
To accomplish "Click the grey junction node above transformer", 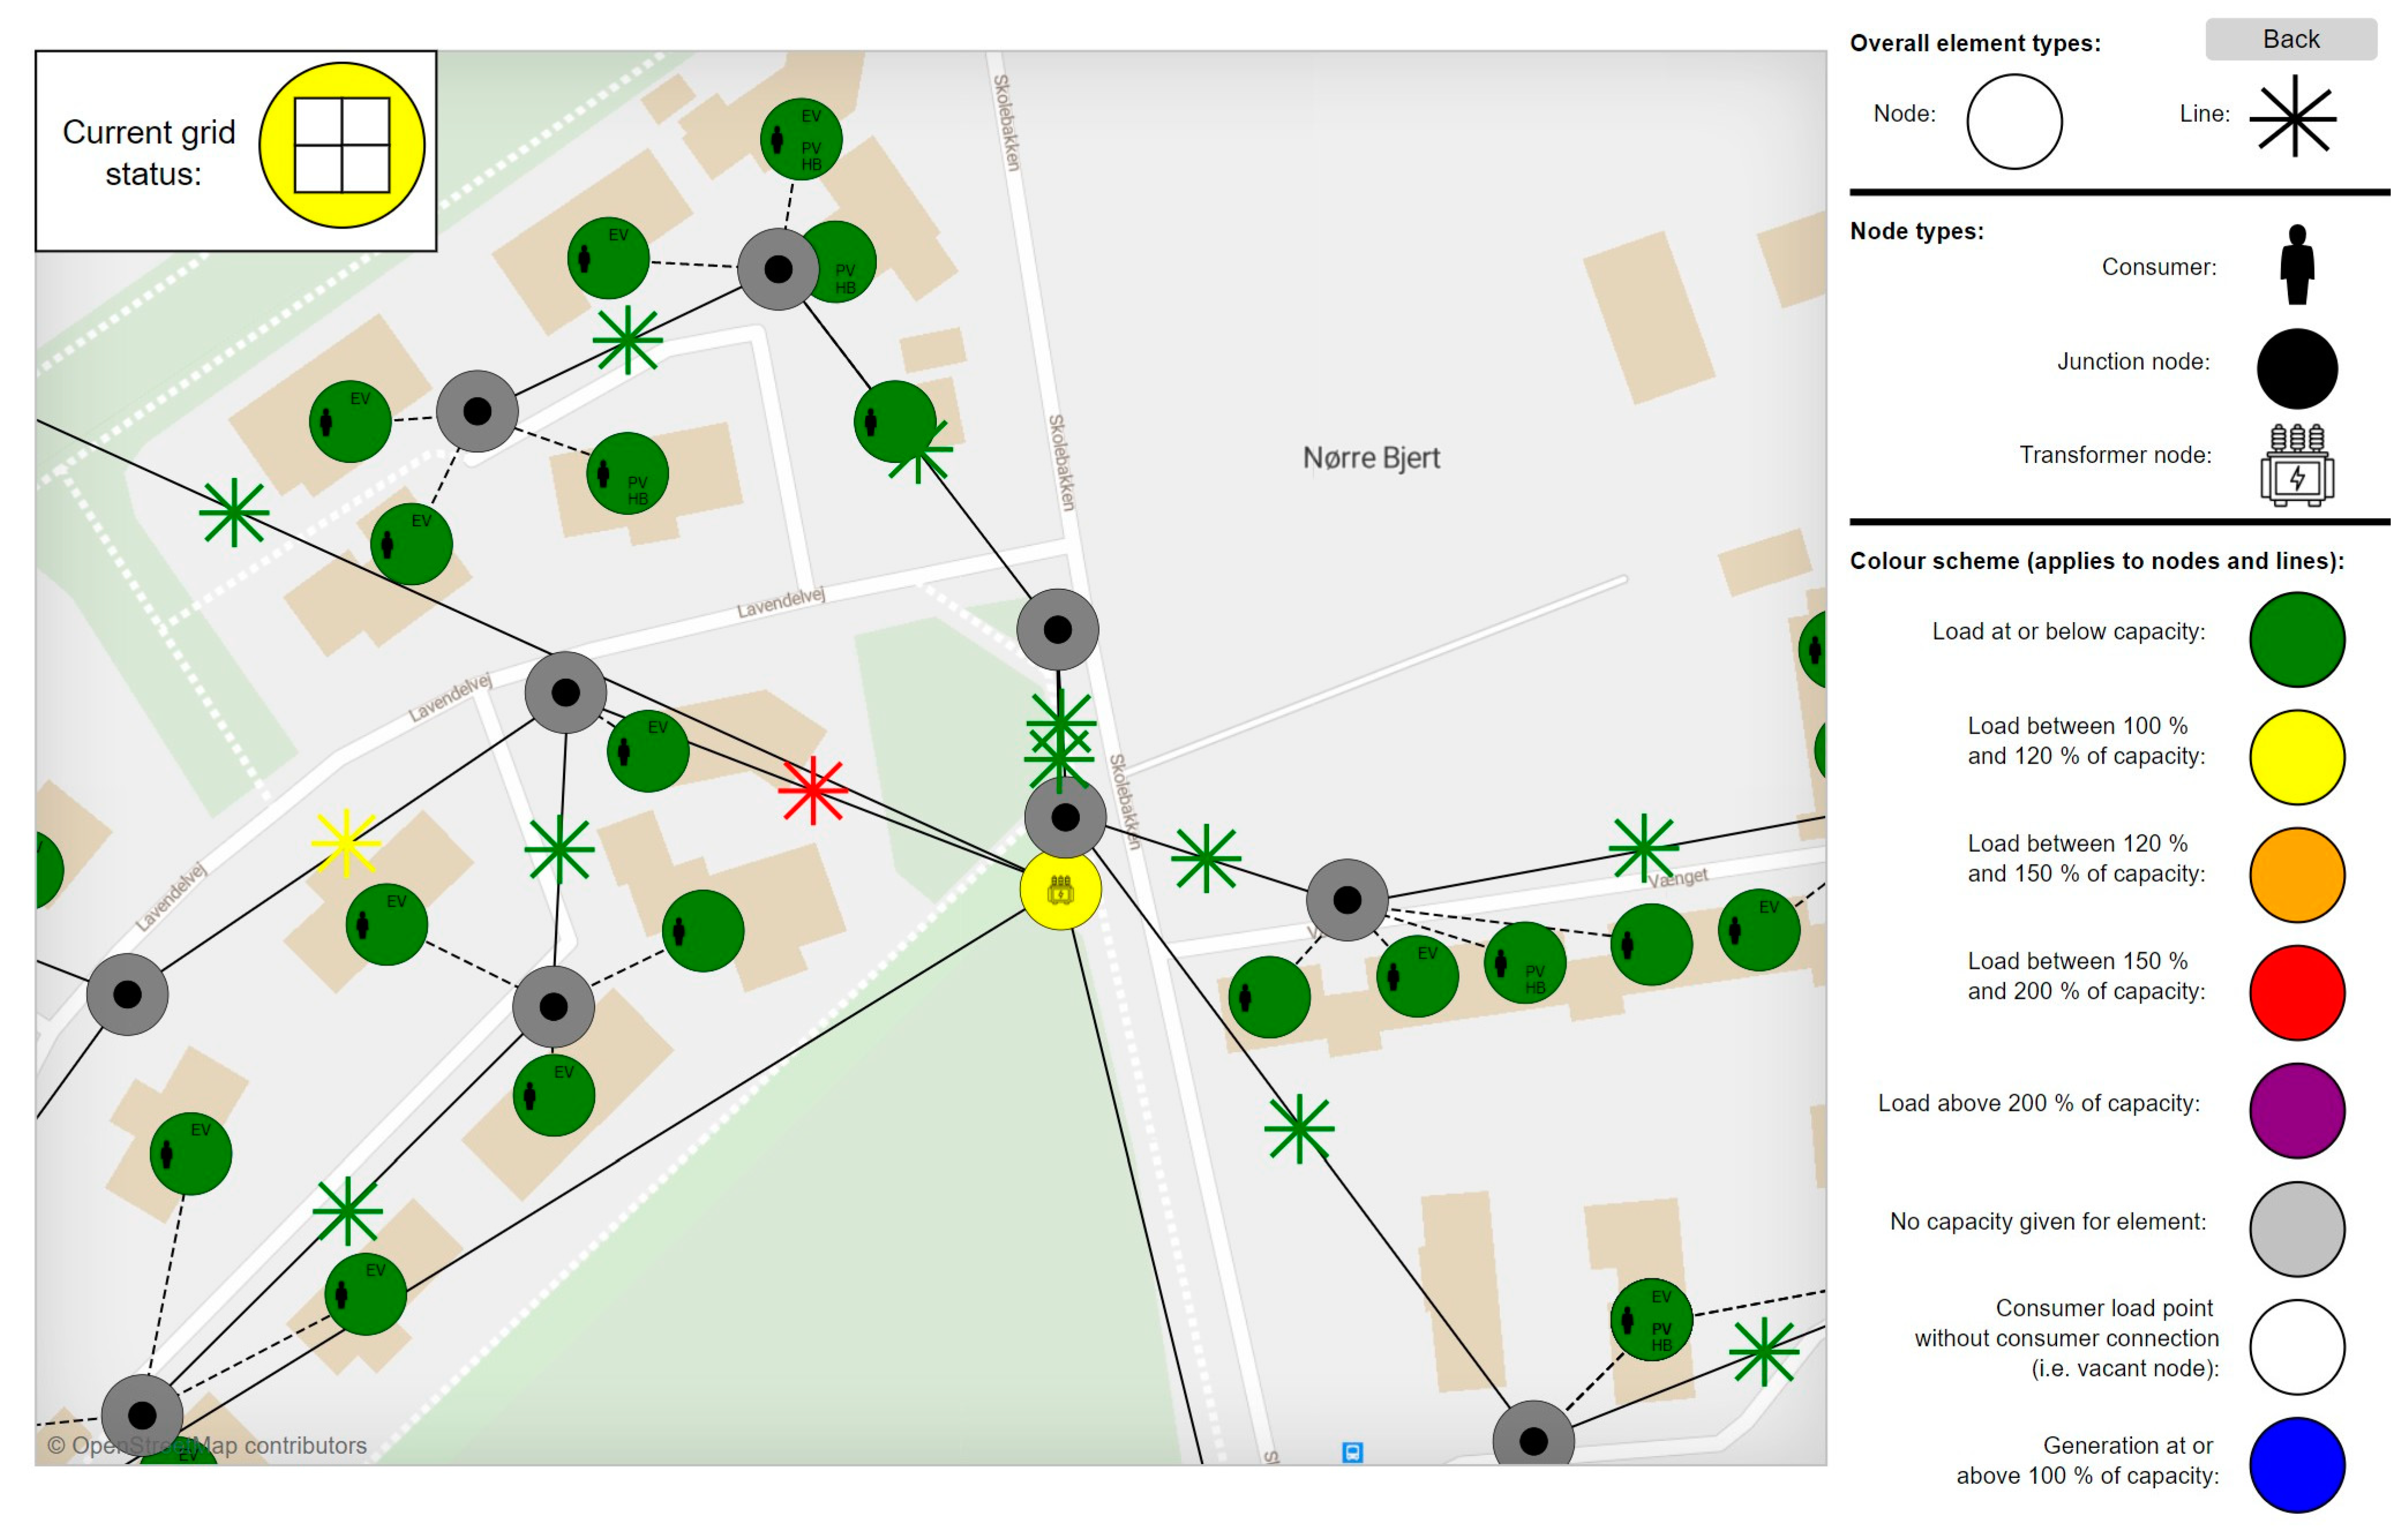I will (x=1065, y=817).
